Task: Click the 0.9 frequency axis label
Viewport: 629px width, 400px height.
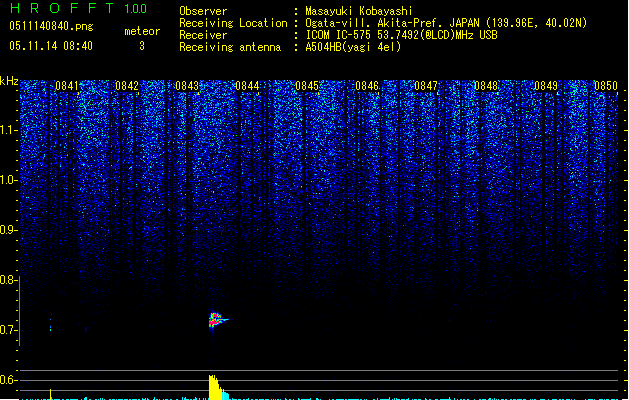Action: click(8, 230)
